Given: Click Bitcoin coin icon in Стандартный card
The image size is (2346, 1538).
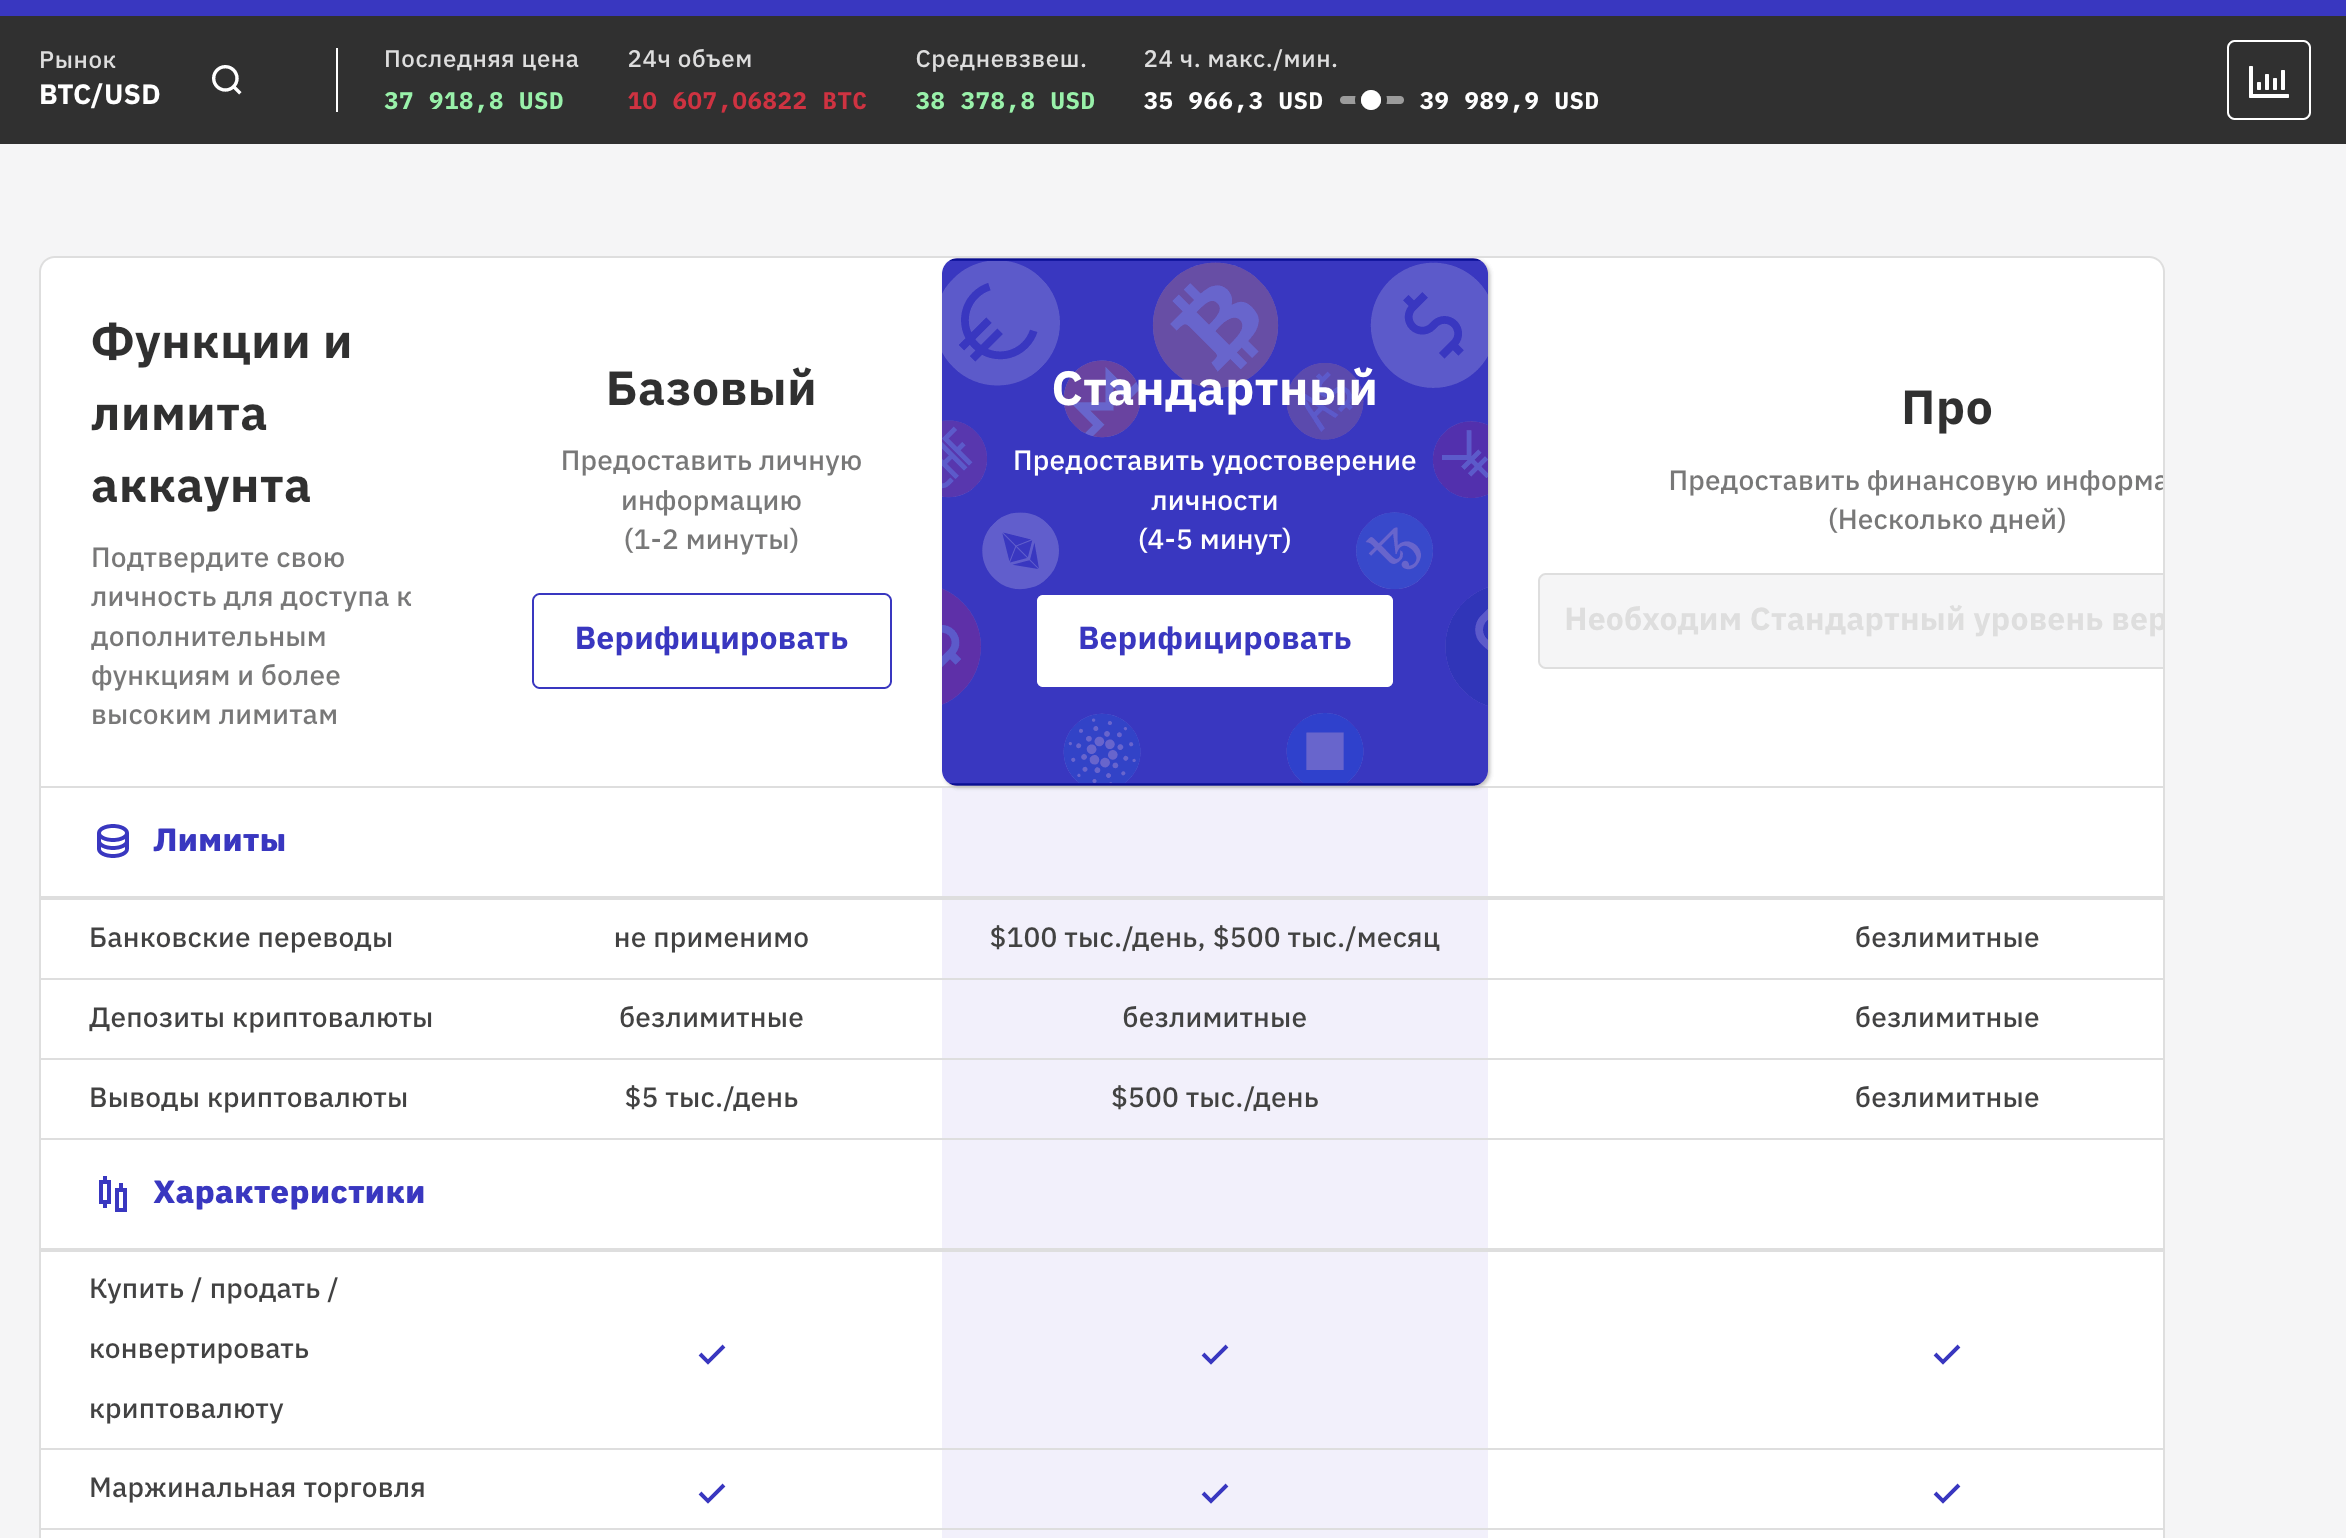Looking at the screenshot, I should 1214,322.
